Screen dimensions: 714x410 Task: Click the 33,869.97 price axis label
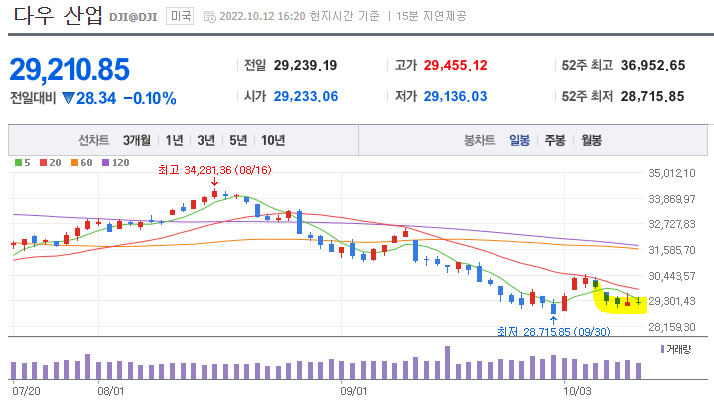[x=672, y=199]
